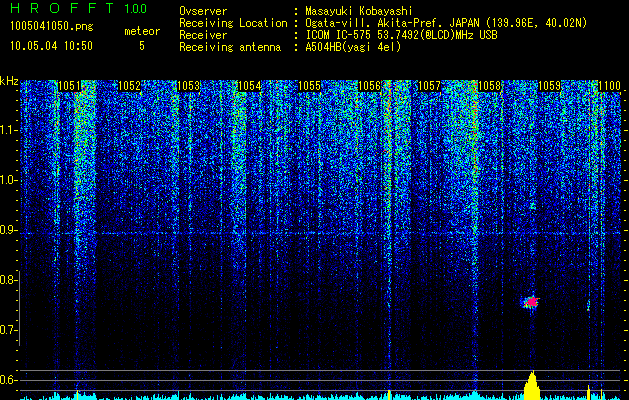Click the meteor label
Image resolution: width=629 pixels, height=400 pixels.
click(142, 31)
